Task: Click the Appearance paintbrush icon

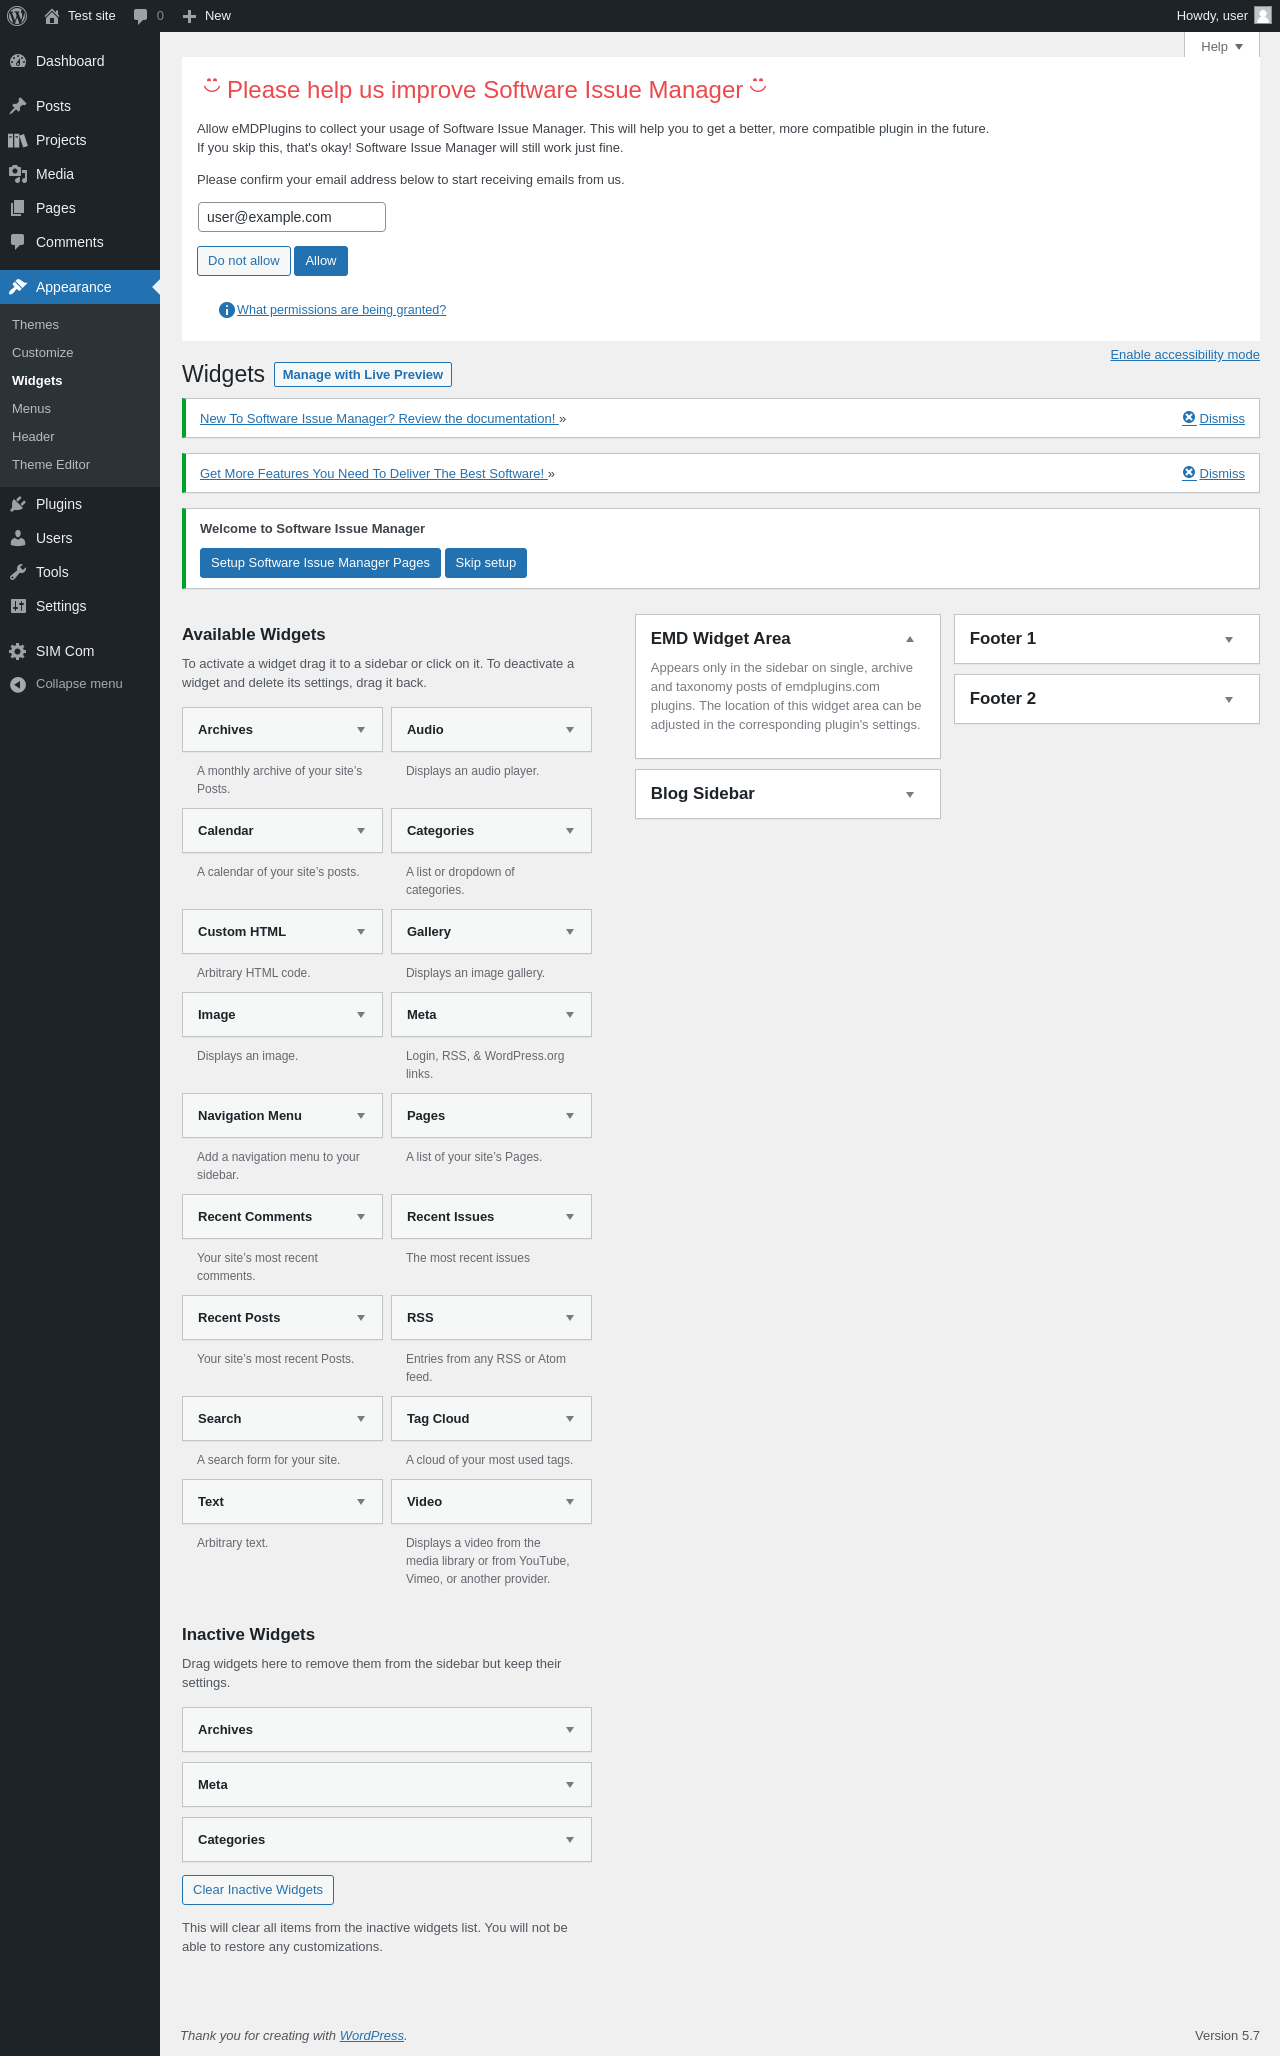Action: pos(18,287)
